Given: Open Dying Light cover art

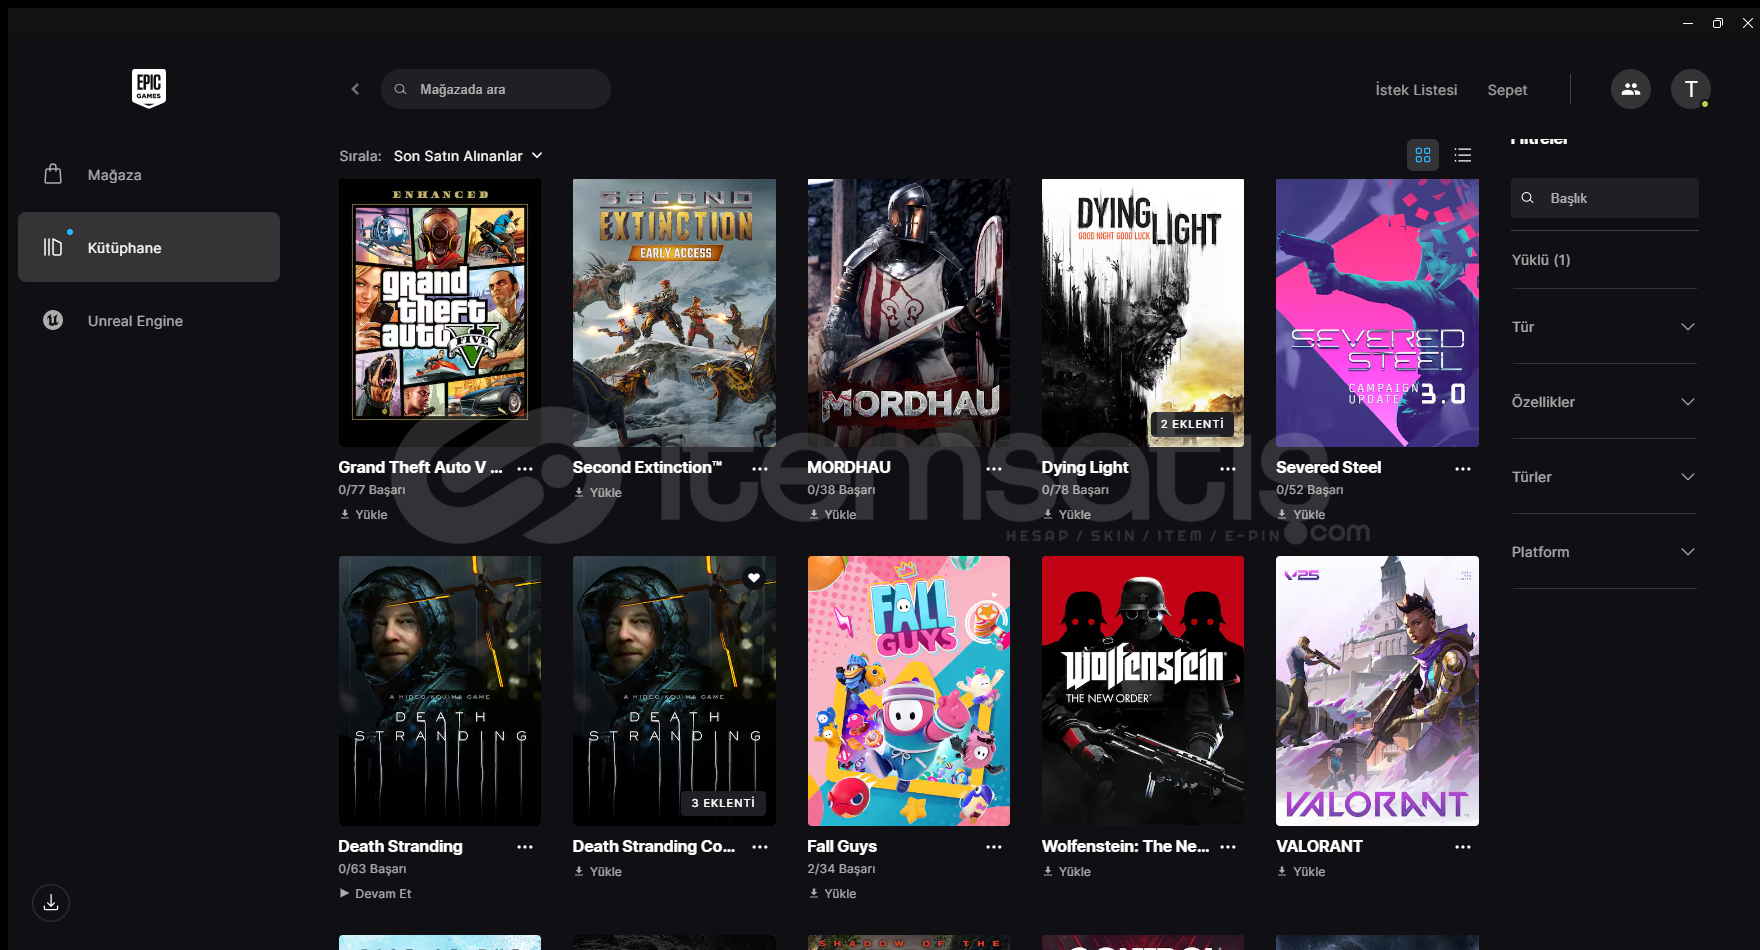Looking at the screenshot, I should (x=1143, y=313).
